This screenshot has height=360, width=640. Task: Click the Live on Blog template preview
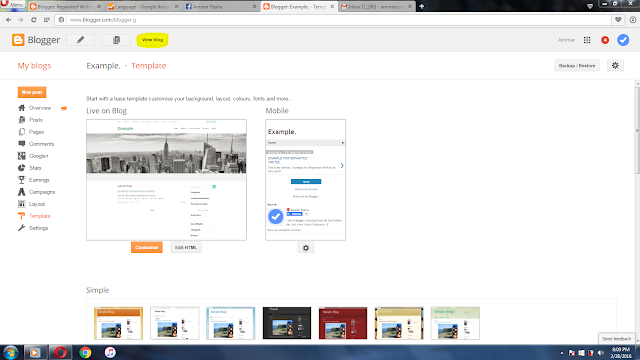click(166, 180)
